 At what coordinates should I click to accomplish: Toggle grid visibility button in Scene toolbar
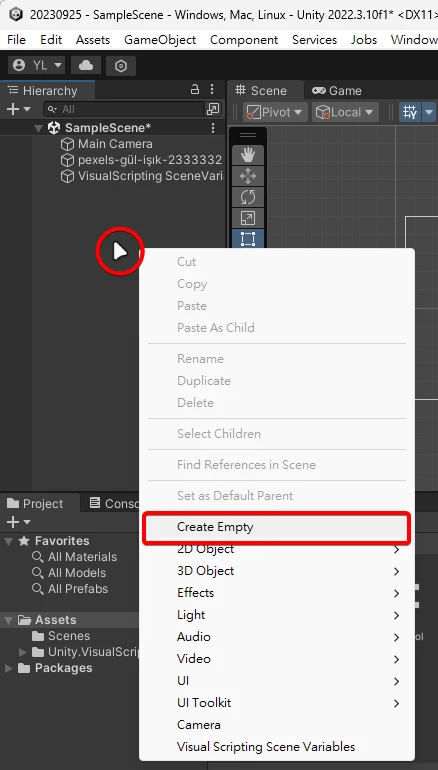410,112
